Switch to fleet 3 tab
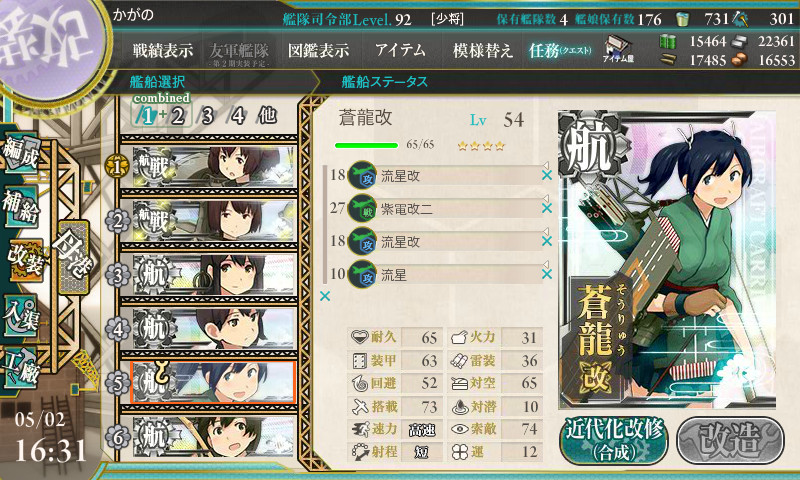Screen dimensions: 800x480 [x=207, y=116]
